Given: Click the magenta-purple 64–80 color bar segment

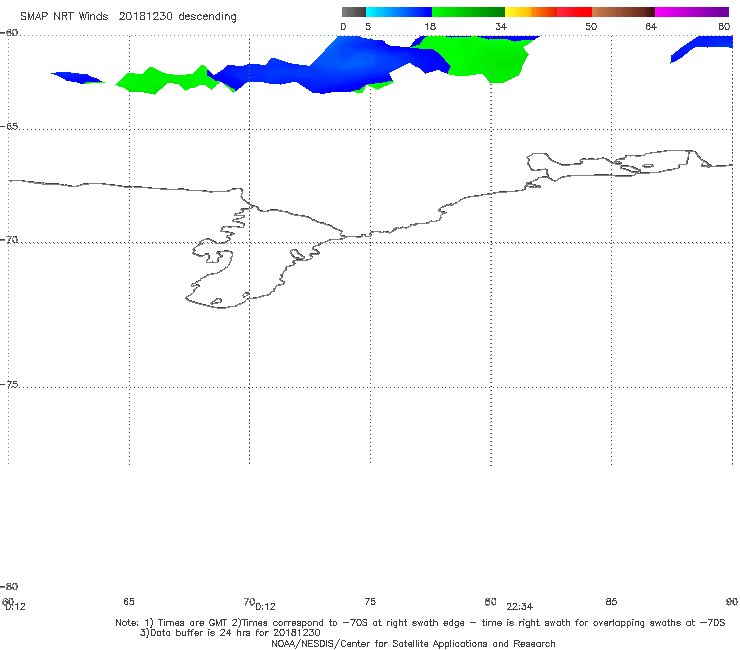Looking at the screenshot, I should pyautogui.click(x=692, y=12).
